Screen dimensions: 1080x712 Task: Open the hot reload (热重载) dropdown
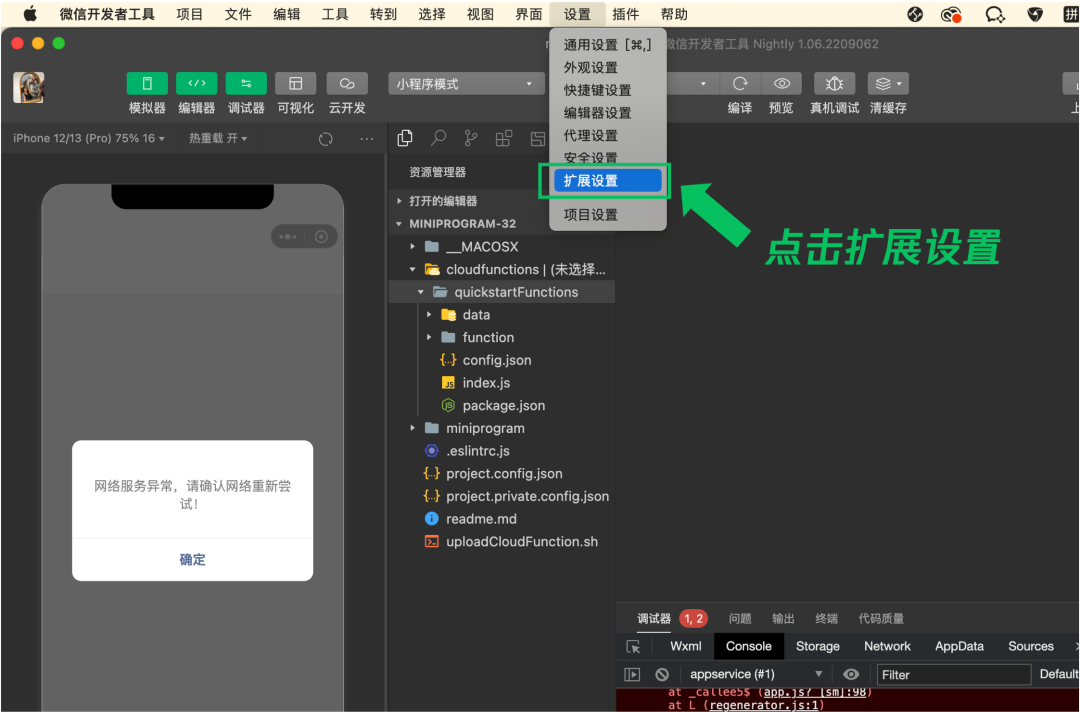coord(218,138)
